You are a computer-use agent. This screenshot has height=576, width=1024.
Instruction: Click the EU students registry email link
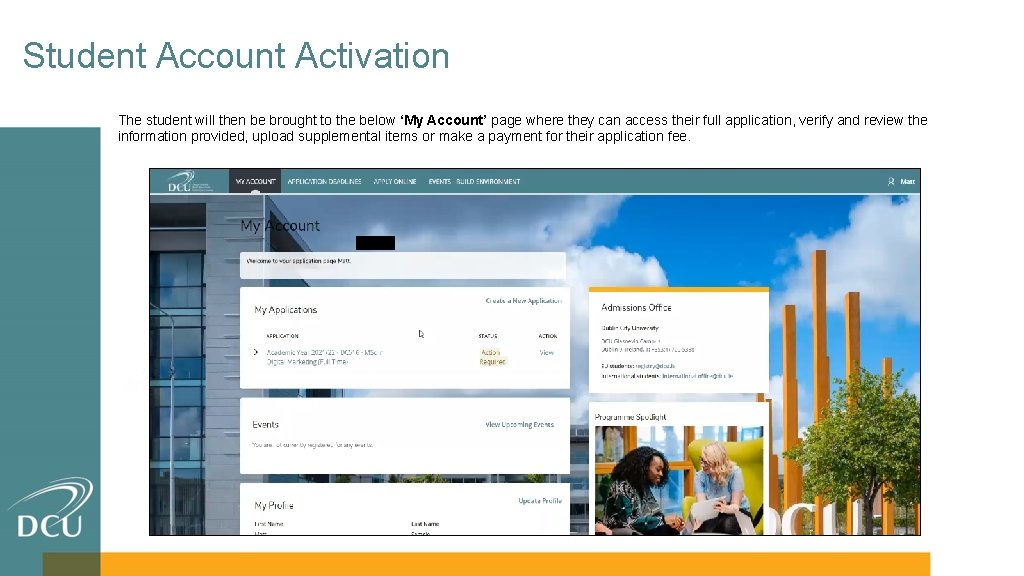click(655, 366)
